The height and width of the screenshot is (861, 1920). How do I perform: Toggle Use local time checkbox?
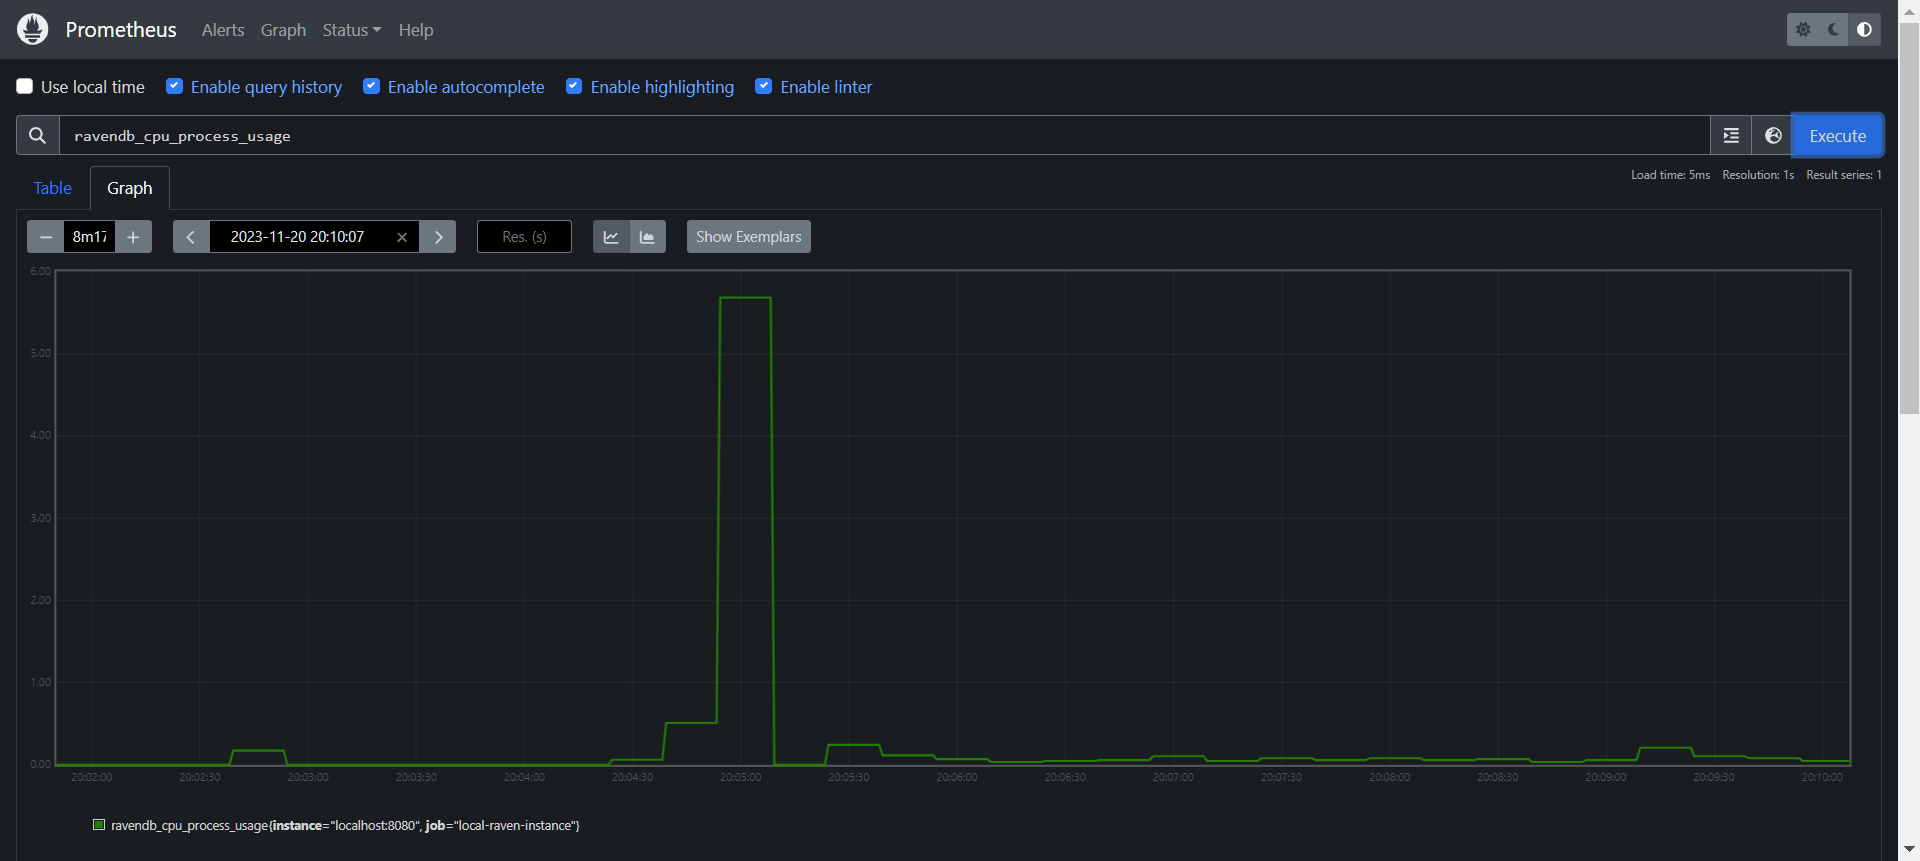click(25, 86)
